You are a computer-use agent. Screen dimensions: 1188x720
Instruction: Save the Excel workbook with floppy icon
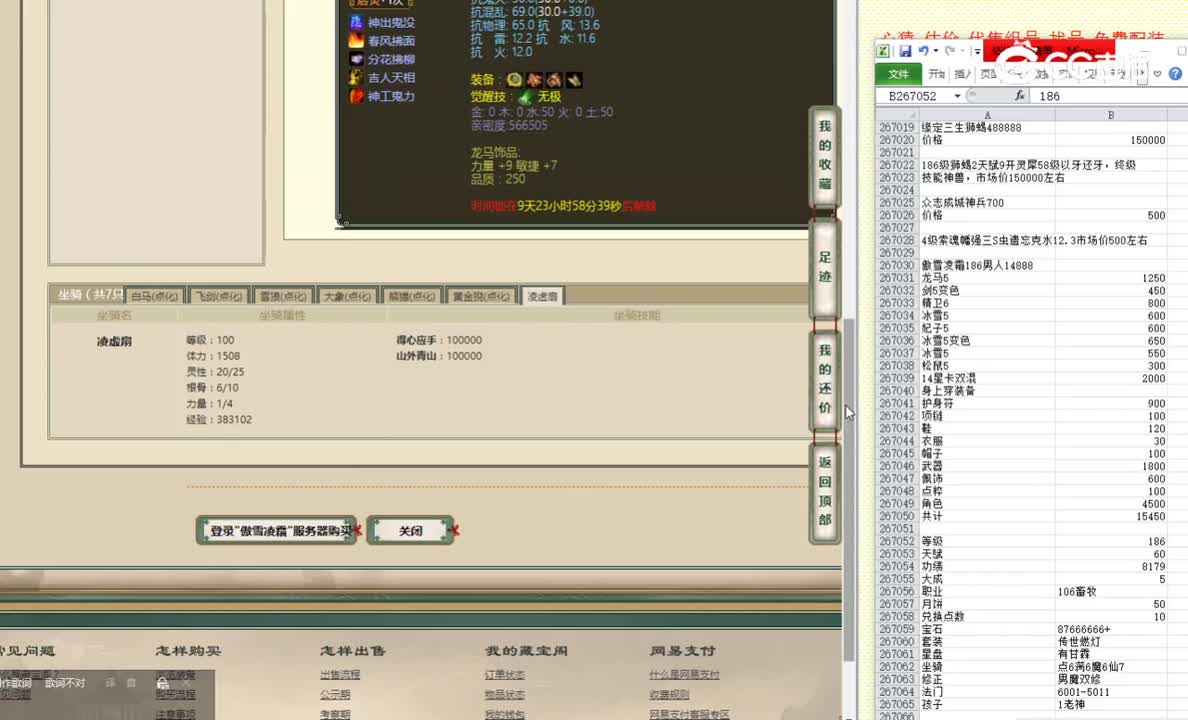905,52
